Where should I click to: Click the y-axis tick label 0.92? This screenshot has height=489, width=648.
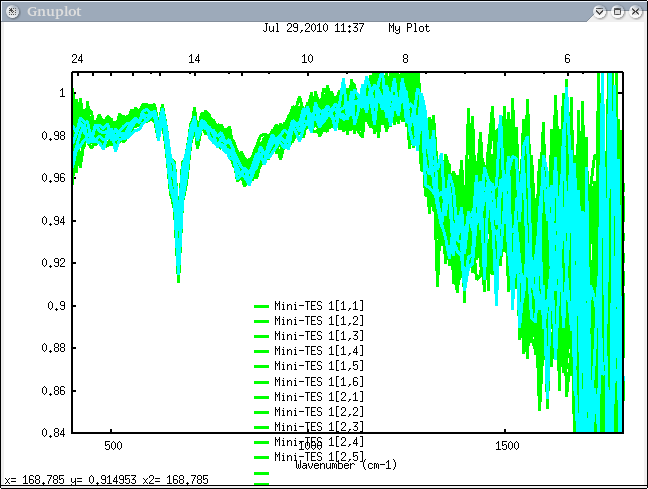[53, 263]
